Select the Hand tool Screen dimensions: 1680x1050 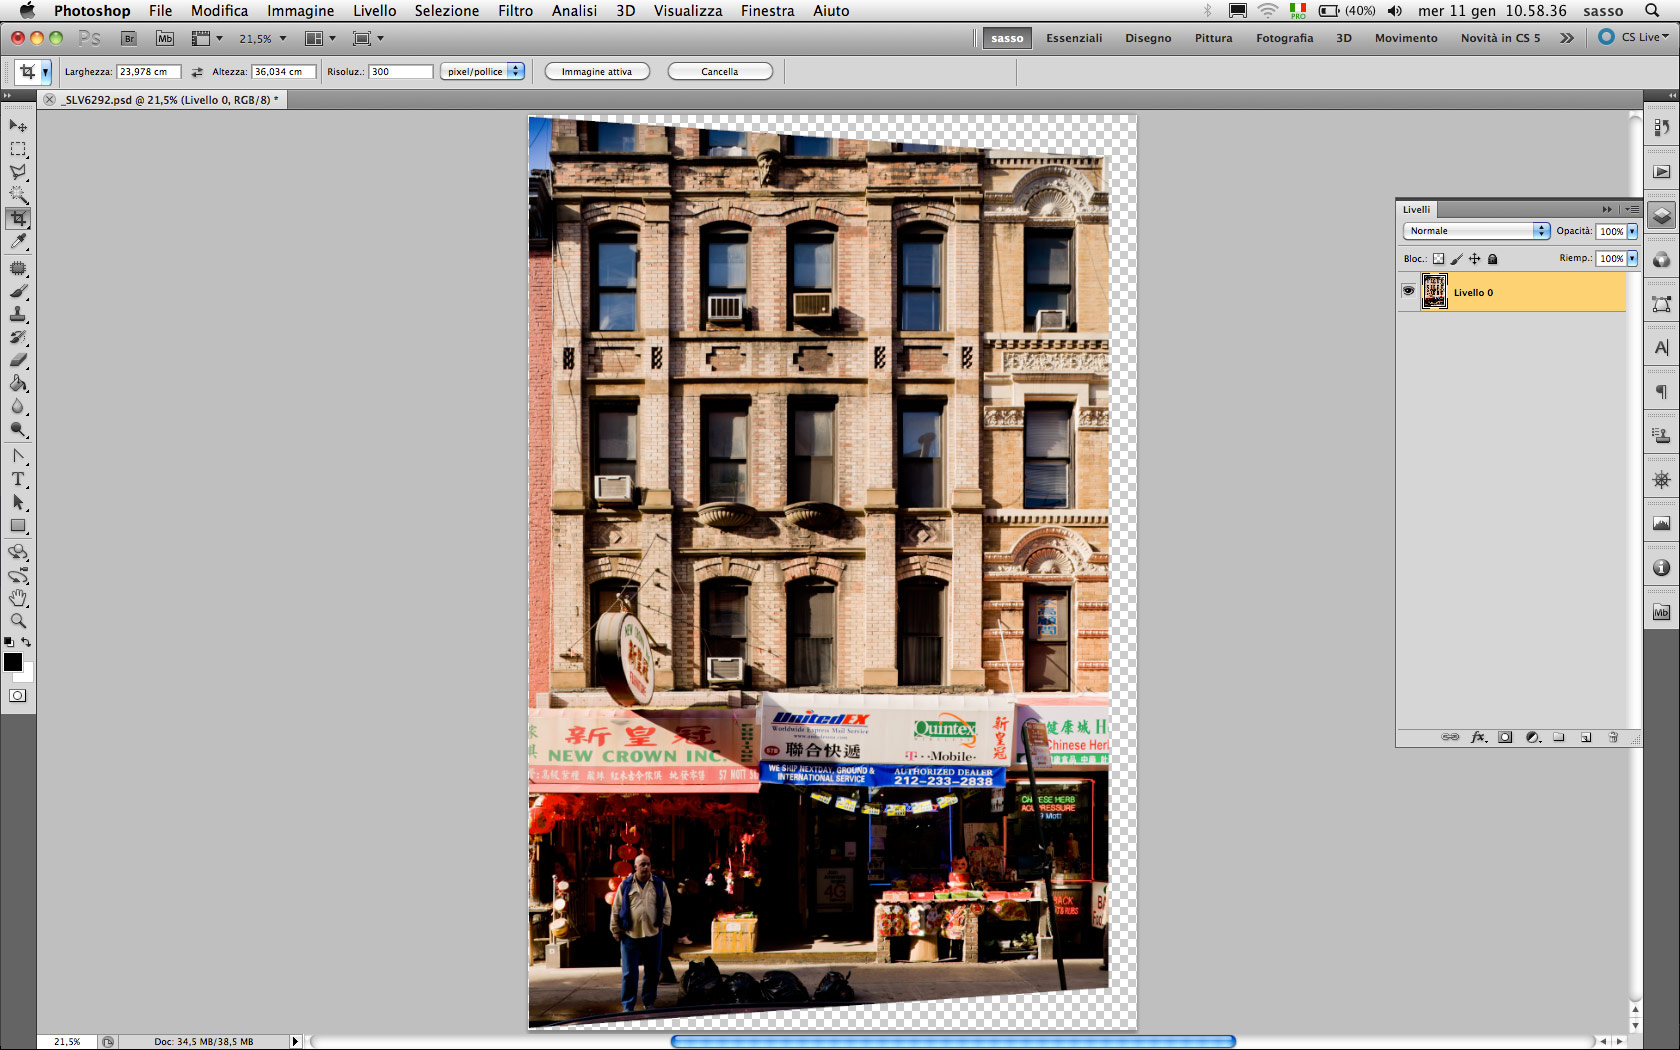click(18, 598)
